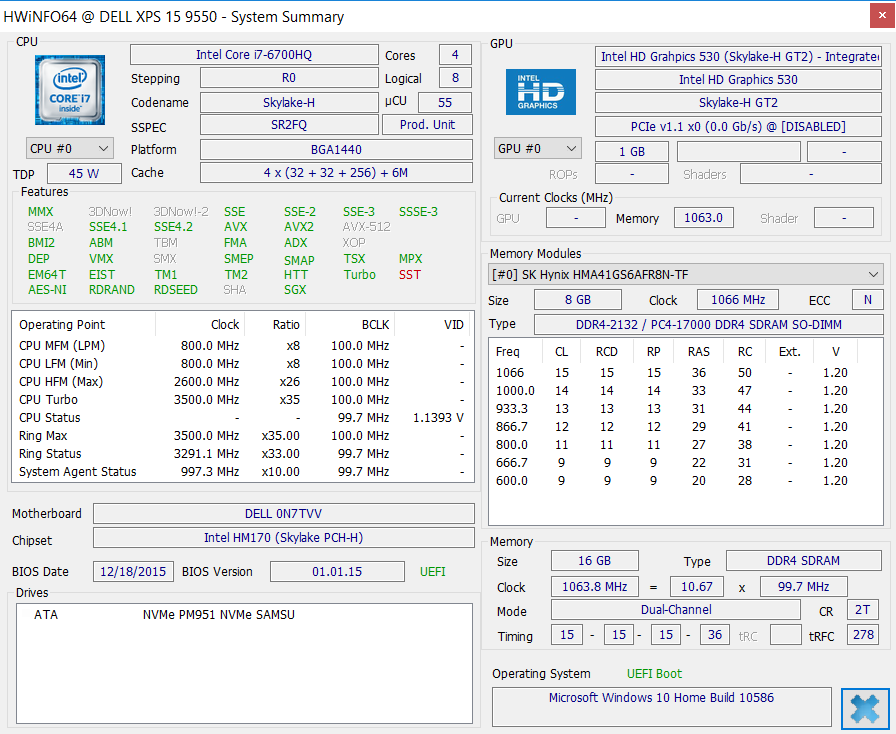Click the DELL 0N7TVV motherboard field
This screenshot has width=896, height=734.
click(284, 514)
